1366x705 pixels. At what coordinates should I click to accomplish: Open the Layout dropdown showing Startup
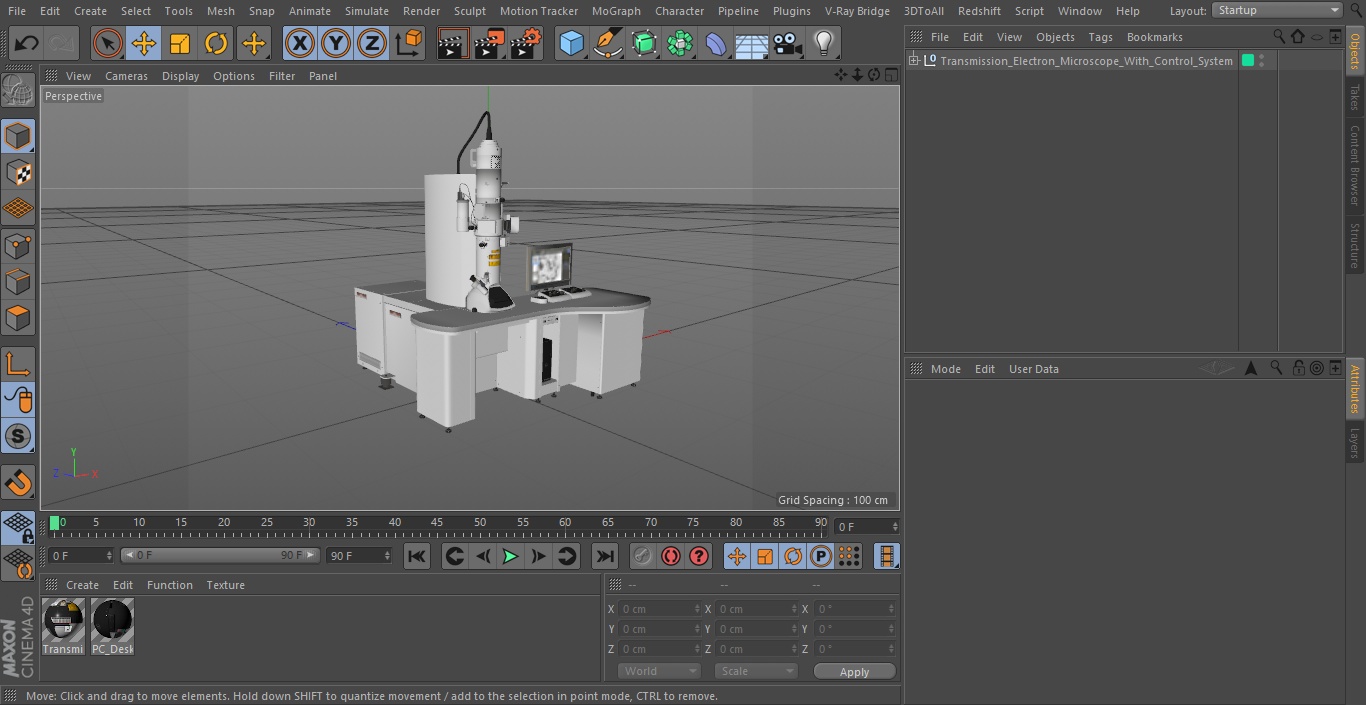point(1277,10)
